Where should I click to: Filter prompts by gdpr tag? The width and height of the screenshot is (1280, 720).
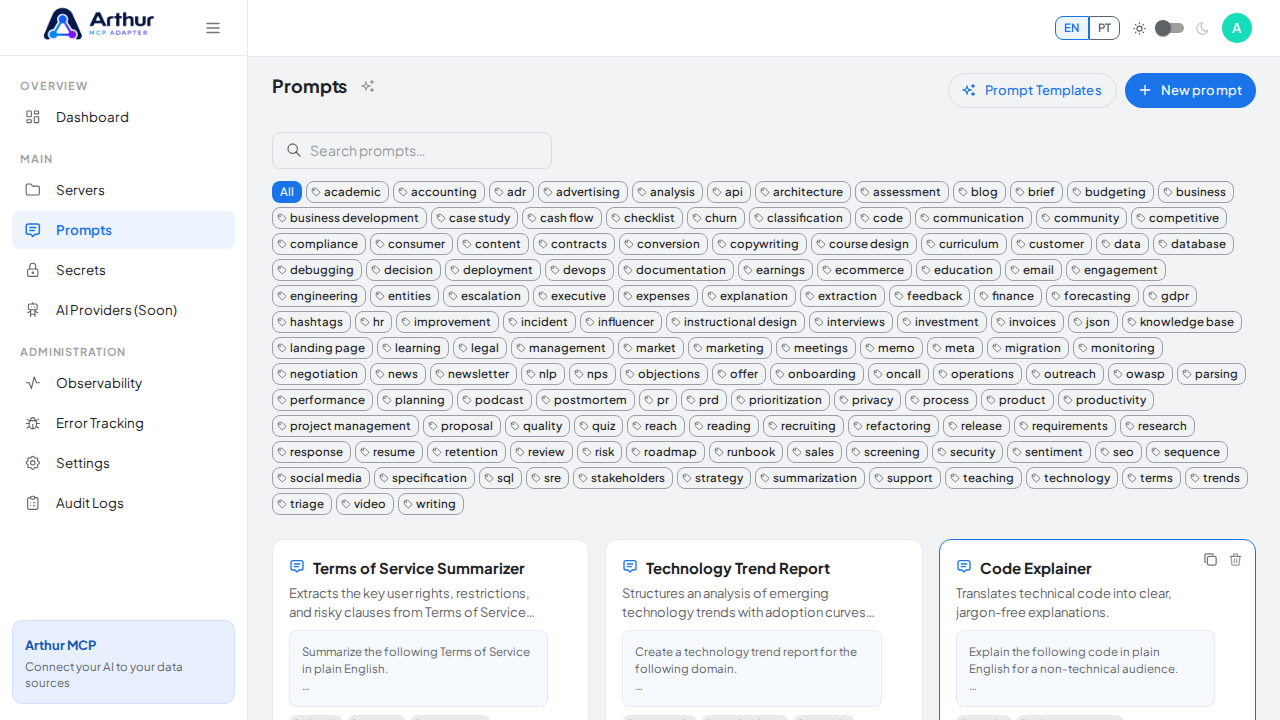tap(1170, 296)
